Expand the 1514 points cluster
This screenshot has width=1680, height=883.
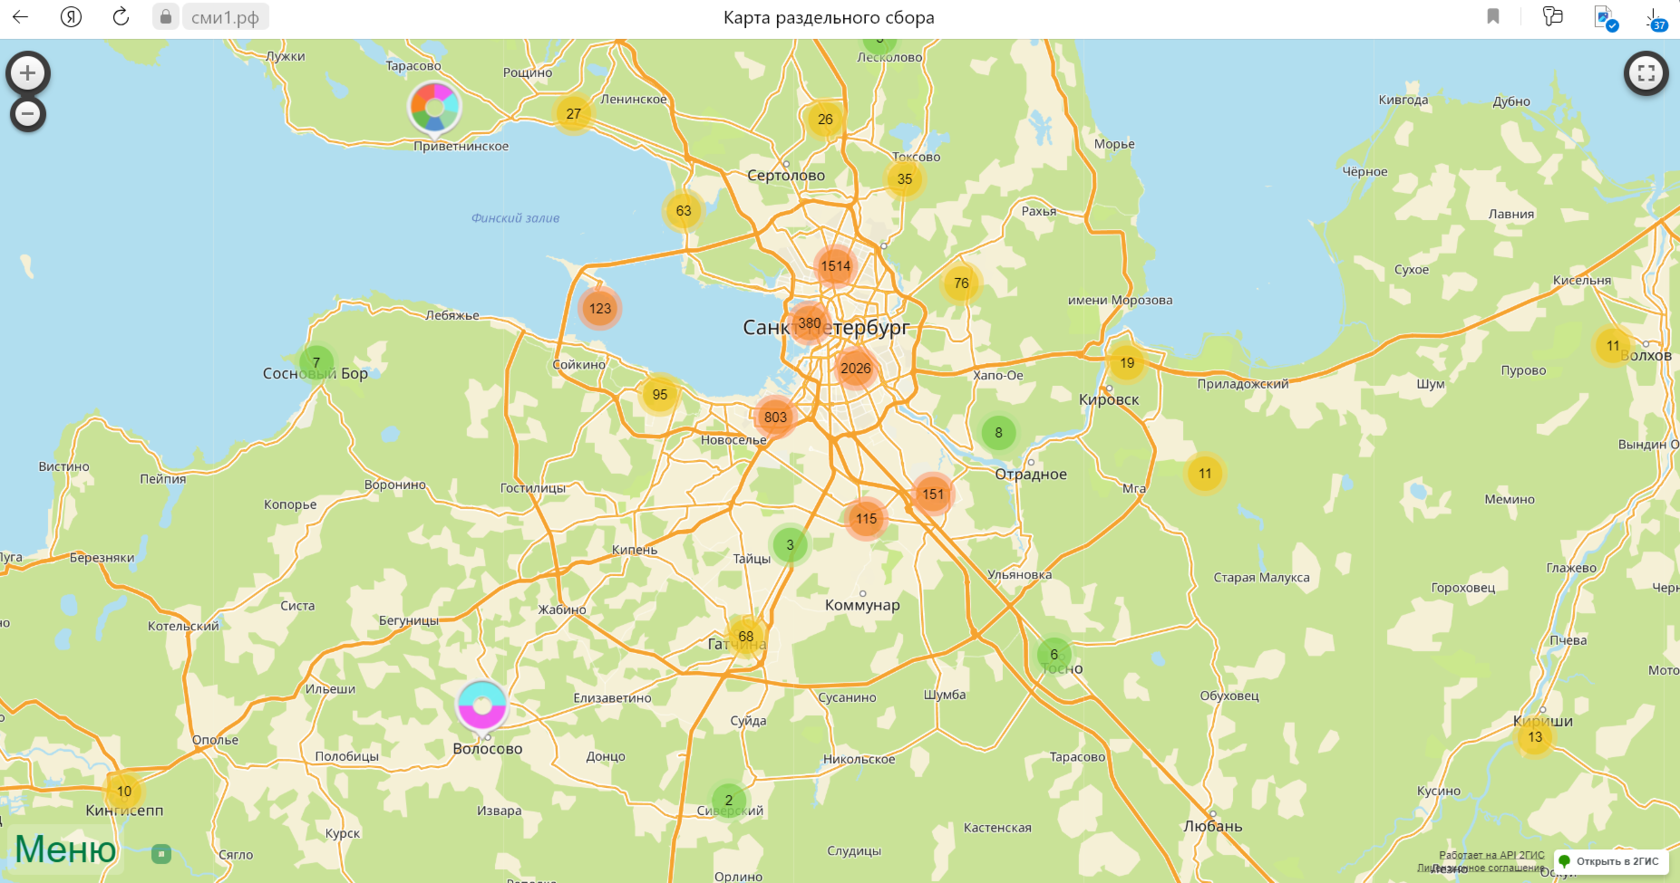tap(835, 266)
